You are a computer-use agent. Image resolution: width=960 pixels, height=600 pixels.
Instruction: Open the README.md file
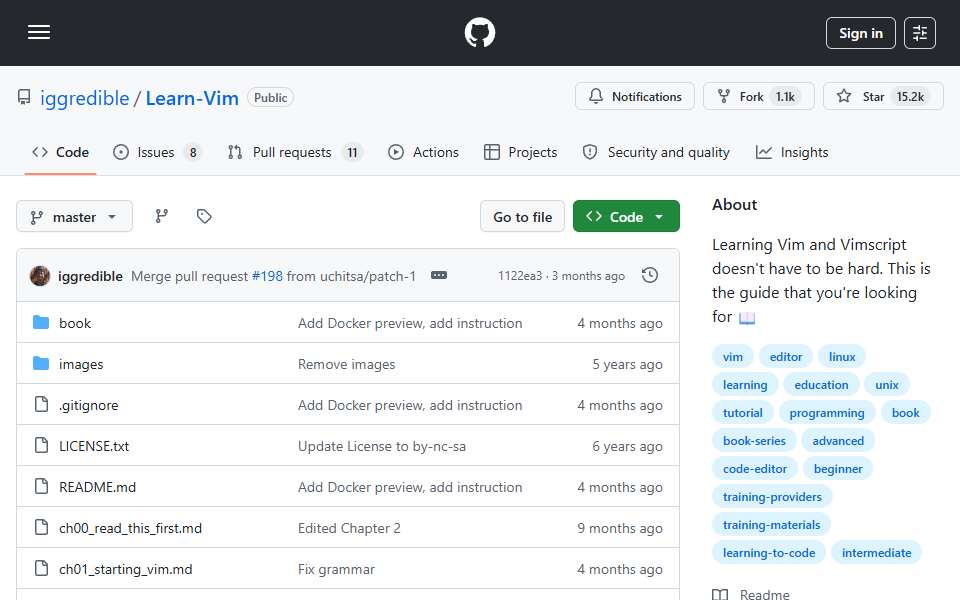click(97, 487)
